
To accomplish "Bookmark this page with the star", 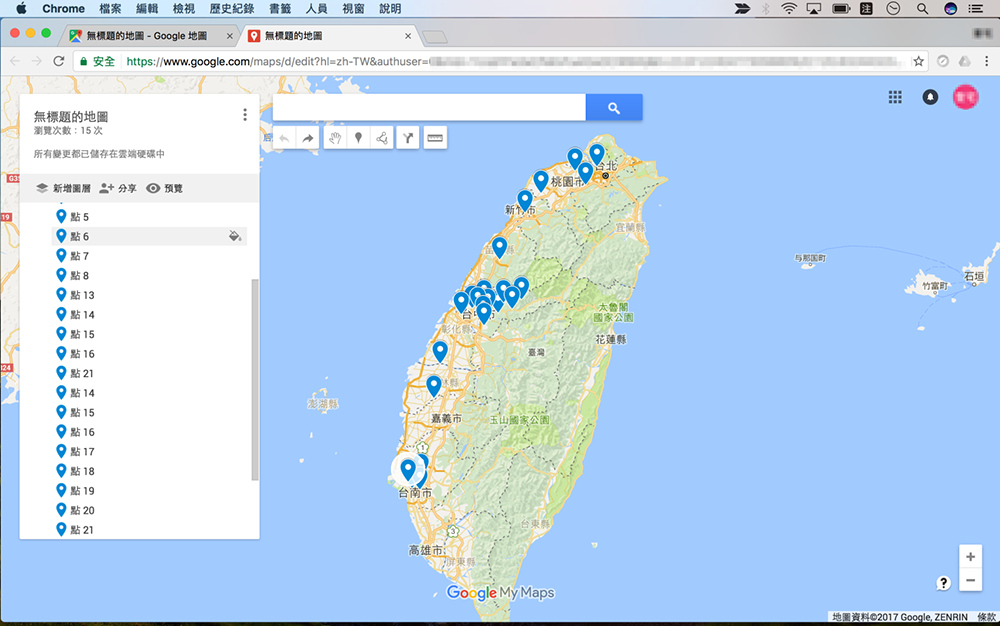I will [x=918, y=61].
